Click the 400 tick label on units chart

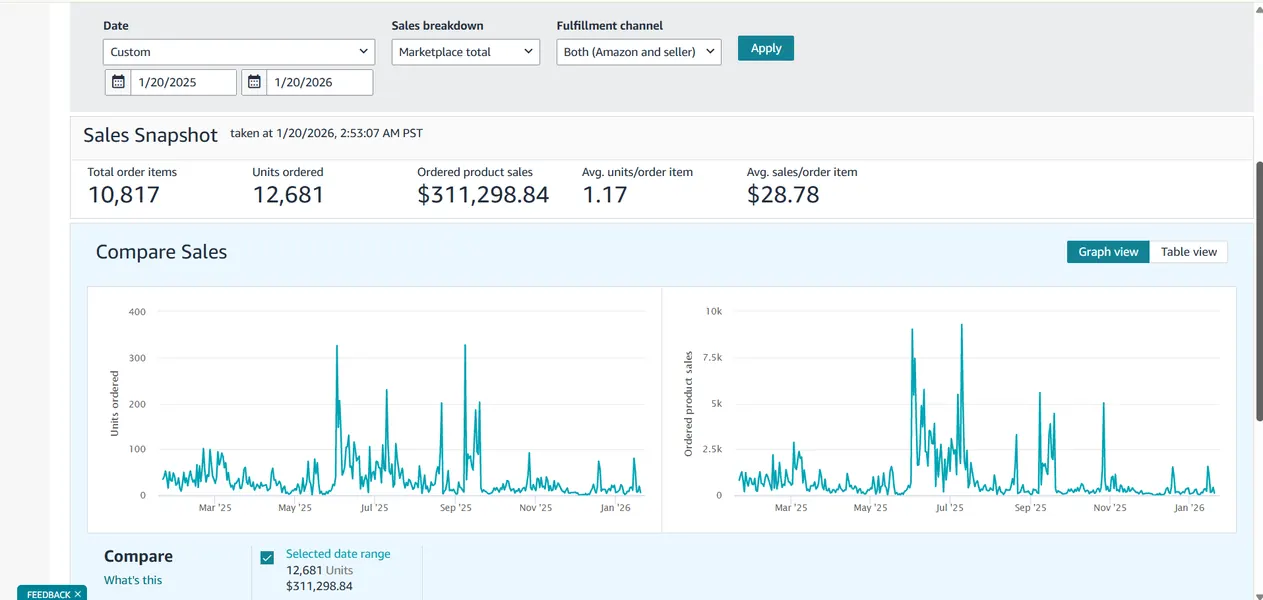137,312
